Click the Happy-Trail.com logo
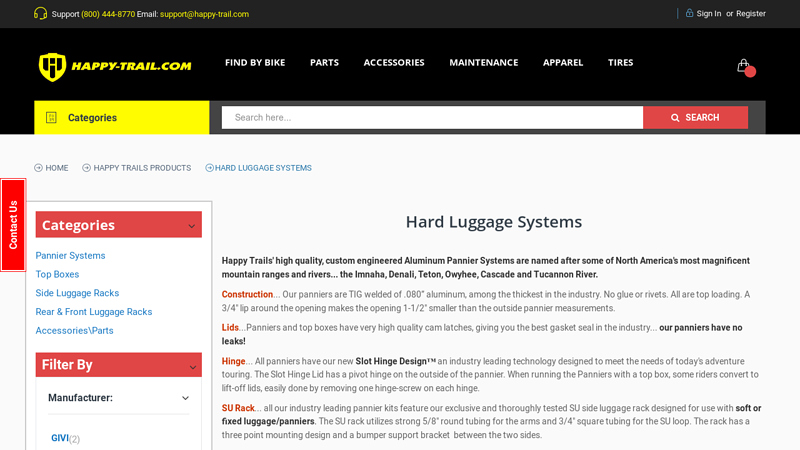 (x=114, y=66)
